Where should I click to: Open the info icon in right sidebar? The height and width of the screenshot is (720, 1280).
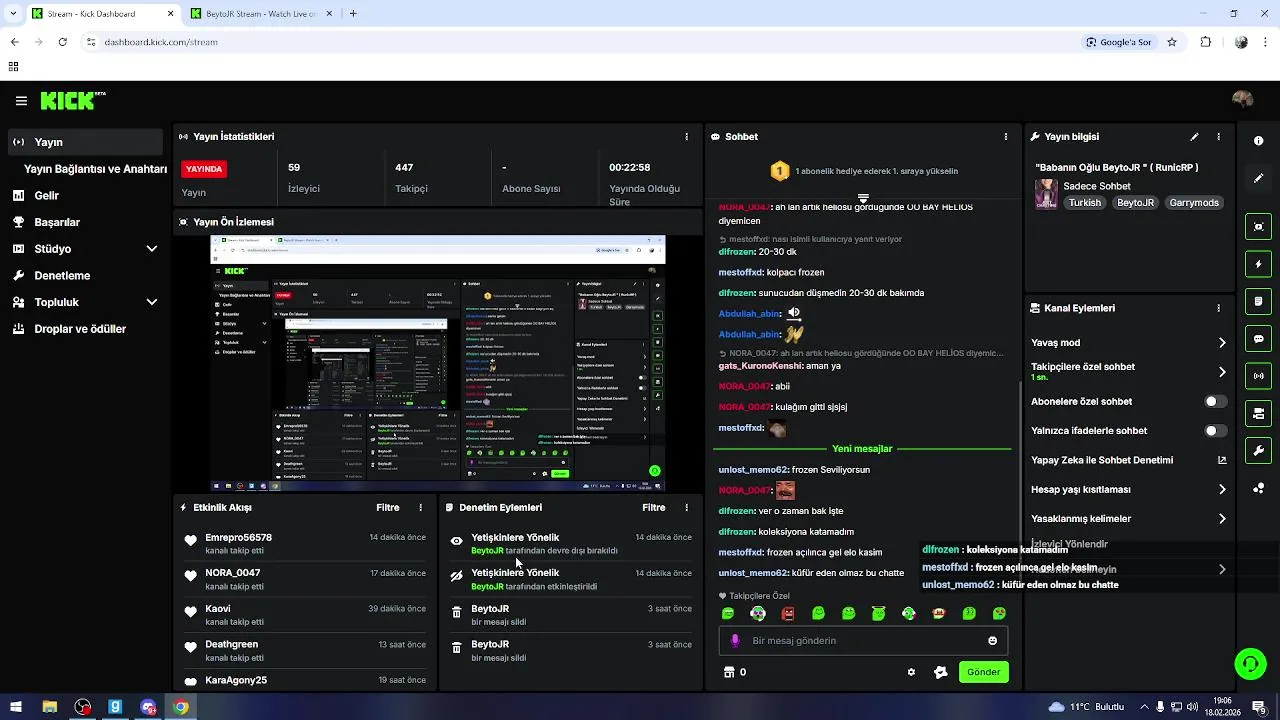point(1258,141)
